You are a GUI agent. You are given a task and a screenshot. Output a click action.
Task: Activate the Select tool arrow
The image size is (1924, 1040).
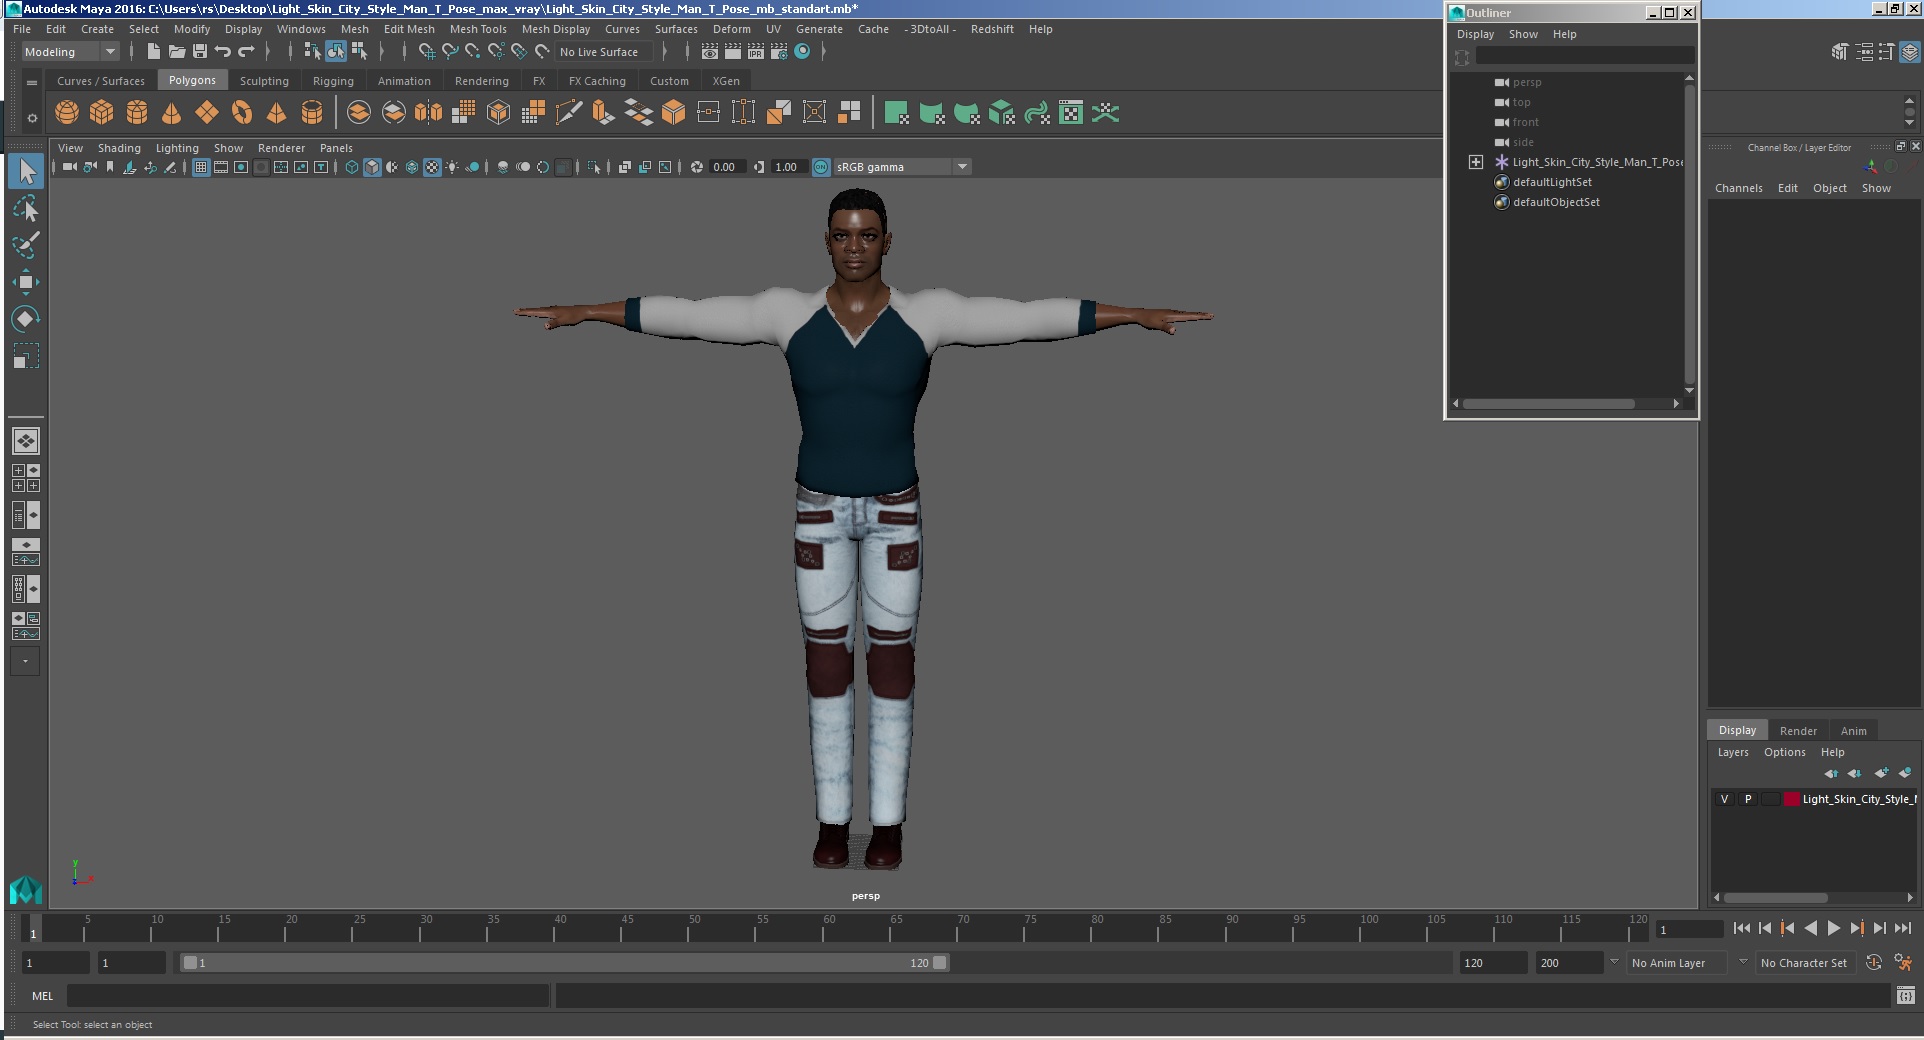pos(26,172)
